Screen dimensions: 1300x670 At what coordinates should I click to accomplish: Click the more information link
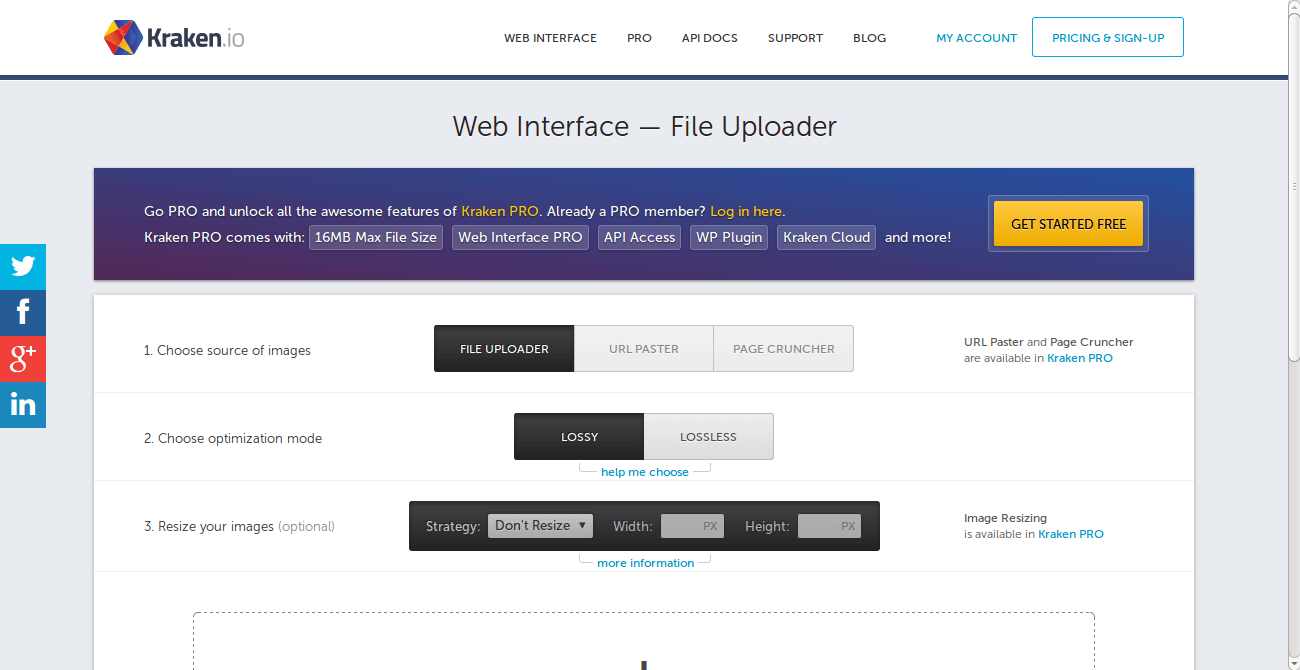pos(645,563)
